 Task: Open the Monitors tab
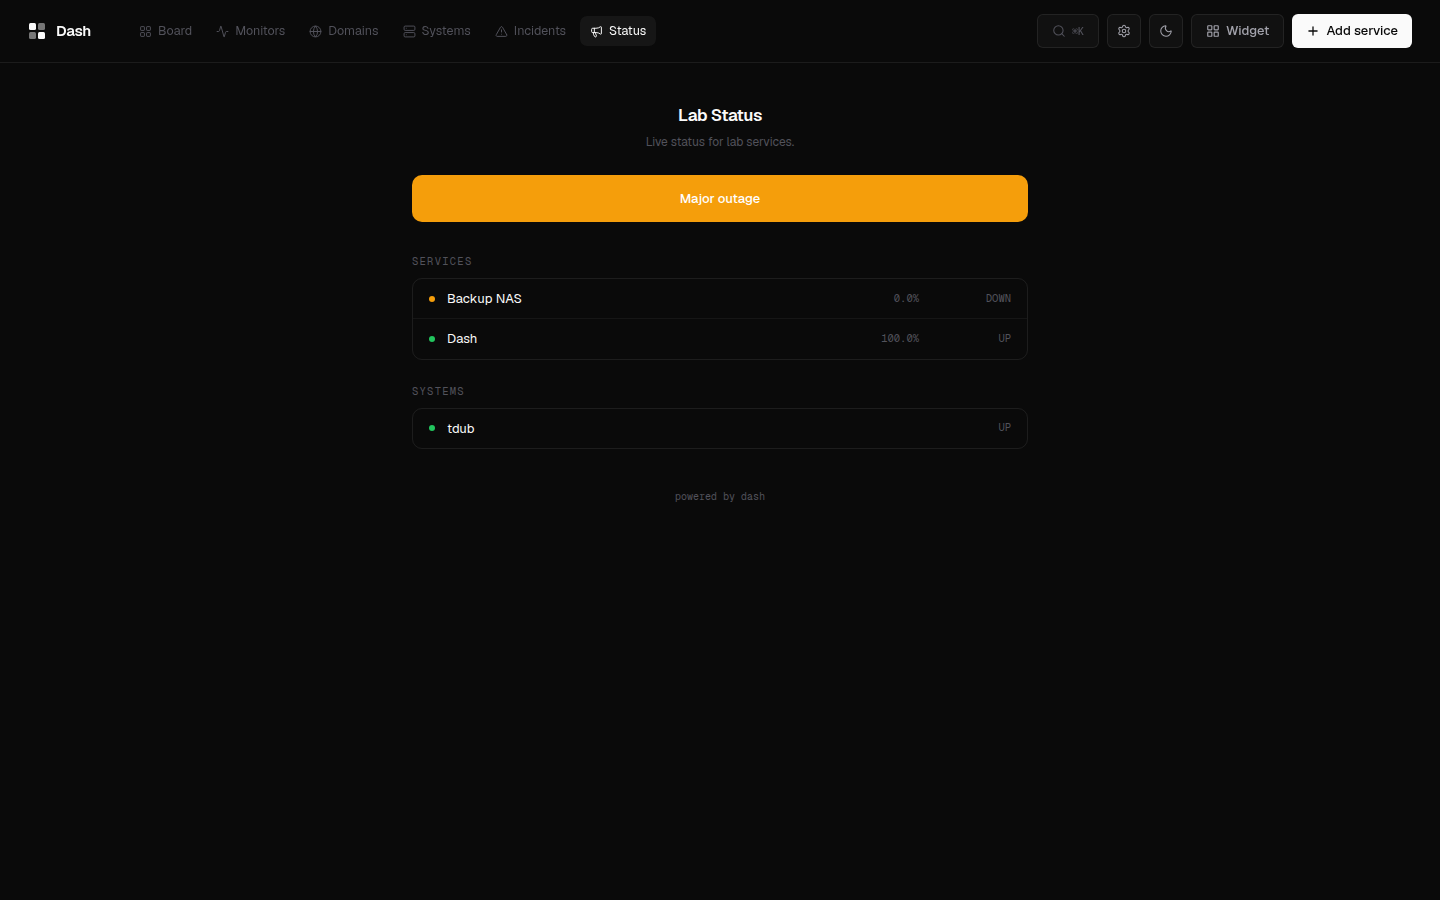251,31
